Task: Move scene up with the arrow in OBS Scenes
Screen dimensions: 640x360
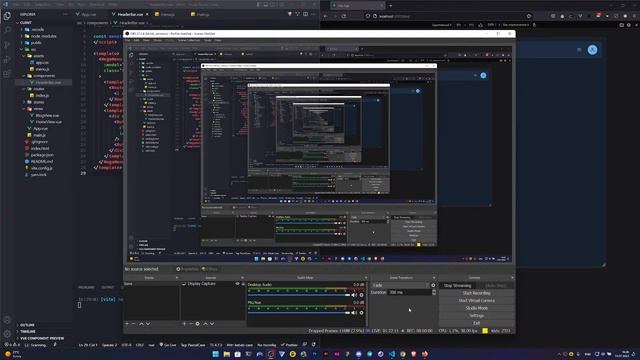Action: [x=141, y=324]
